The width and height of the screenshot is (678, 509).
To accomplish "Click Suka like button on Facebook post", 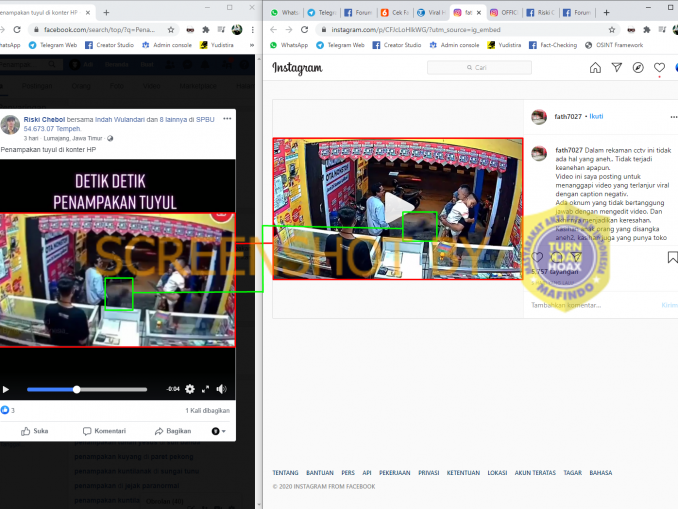I will tap(35, 431).
